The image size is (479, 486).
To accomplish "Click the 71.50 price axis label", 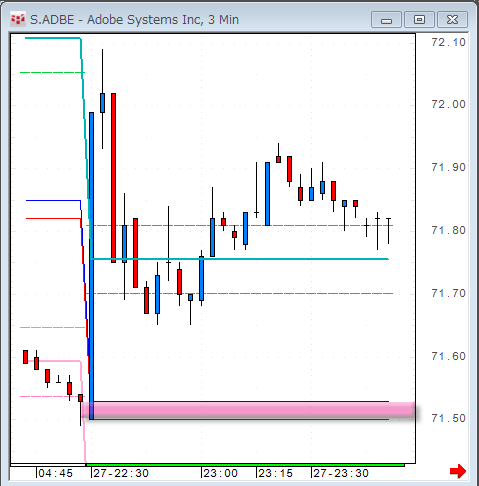I will pos(448,418).
